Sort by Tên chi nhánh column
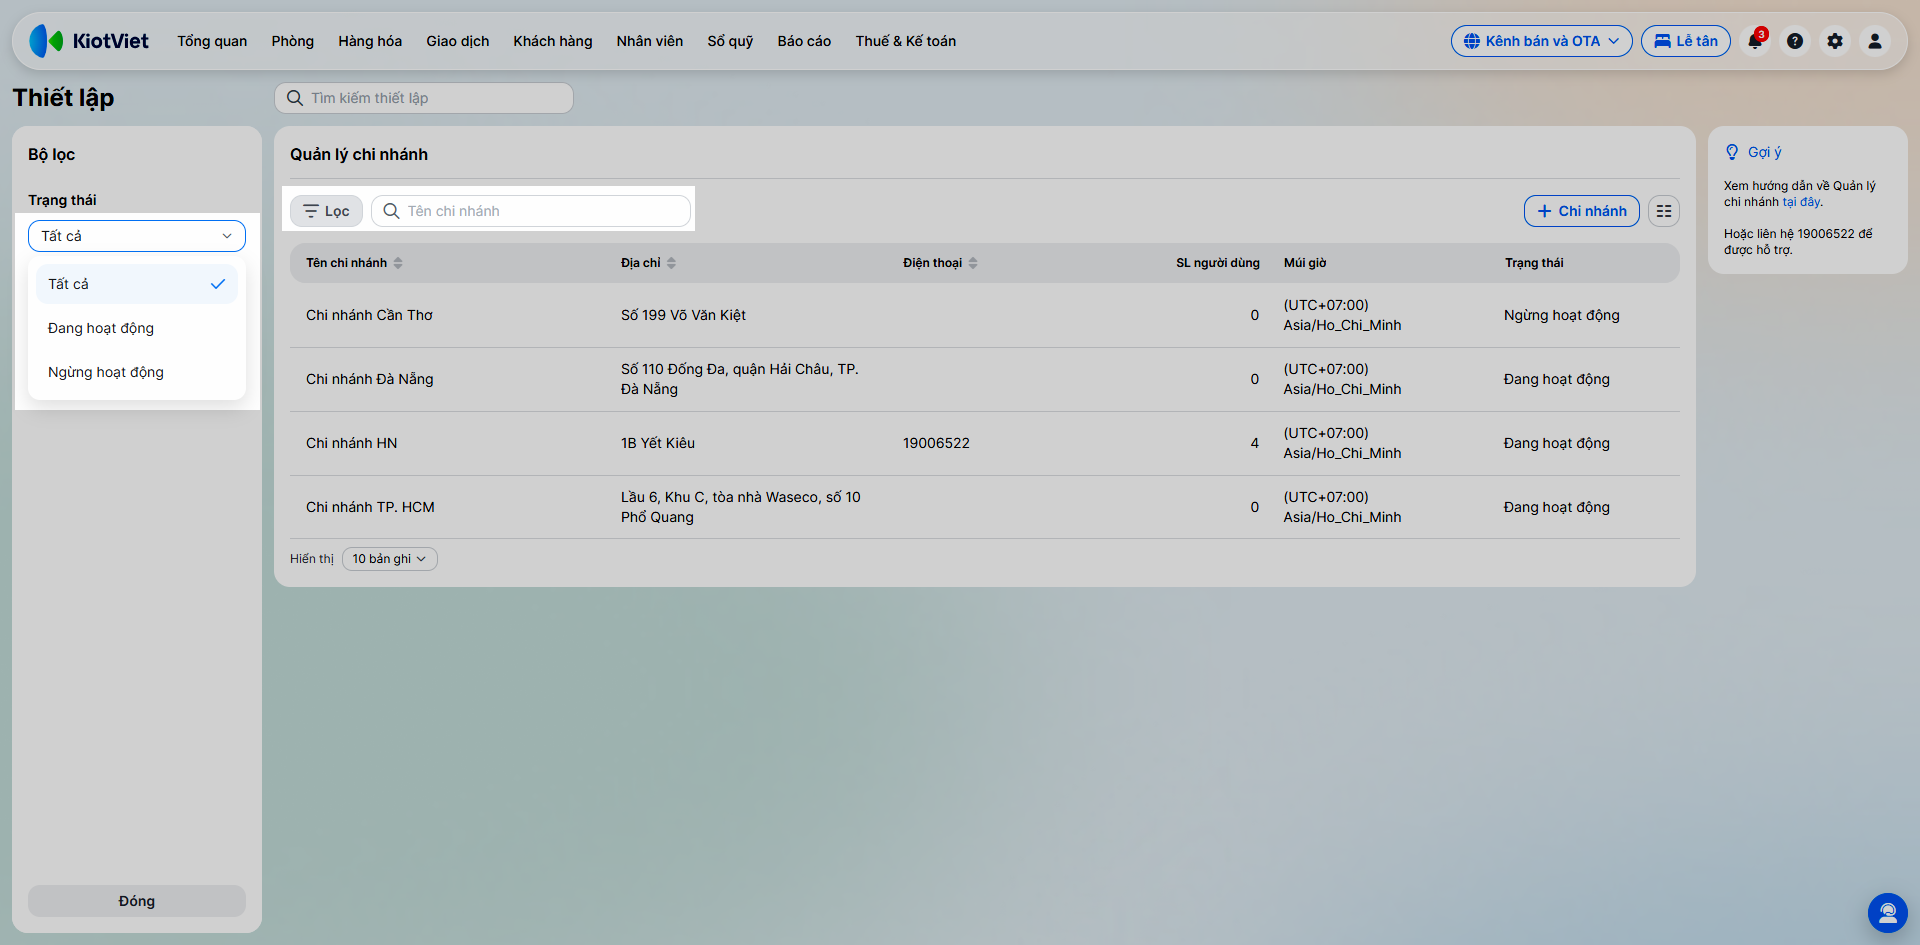The image size is (1920, 945). (354, 263)
